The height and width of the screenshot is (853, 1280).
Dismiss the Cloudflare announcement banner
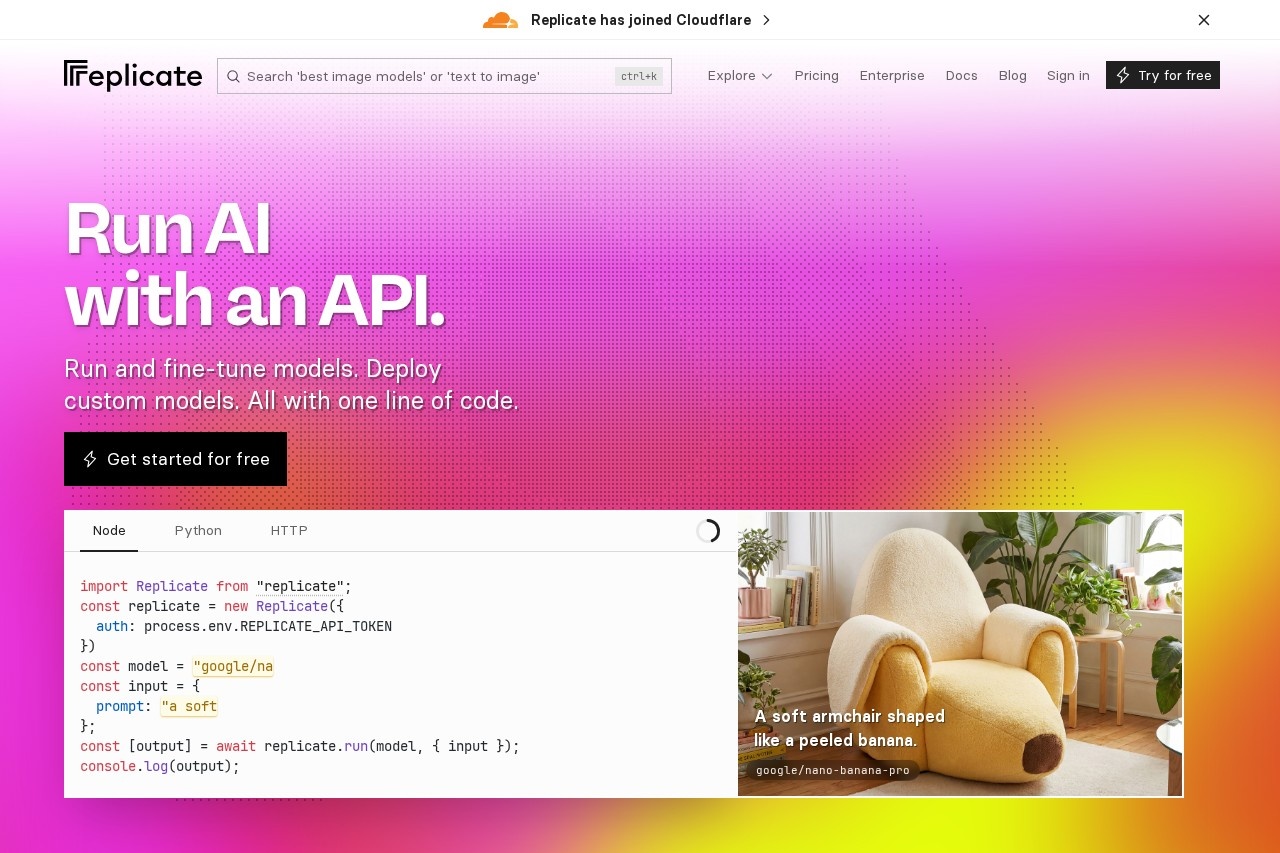pyautogui.click(x=1204, y=20)
